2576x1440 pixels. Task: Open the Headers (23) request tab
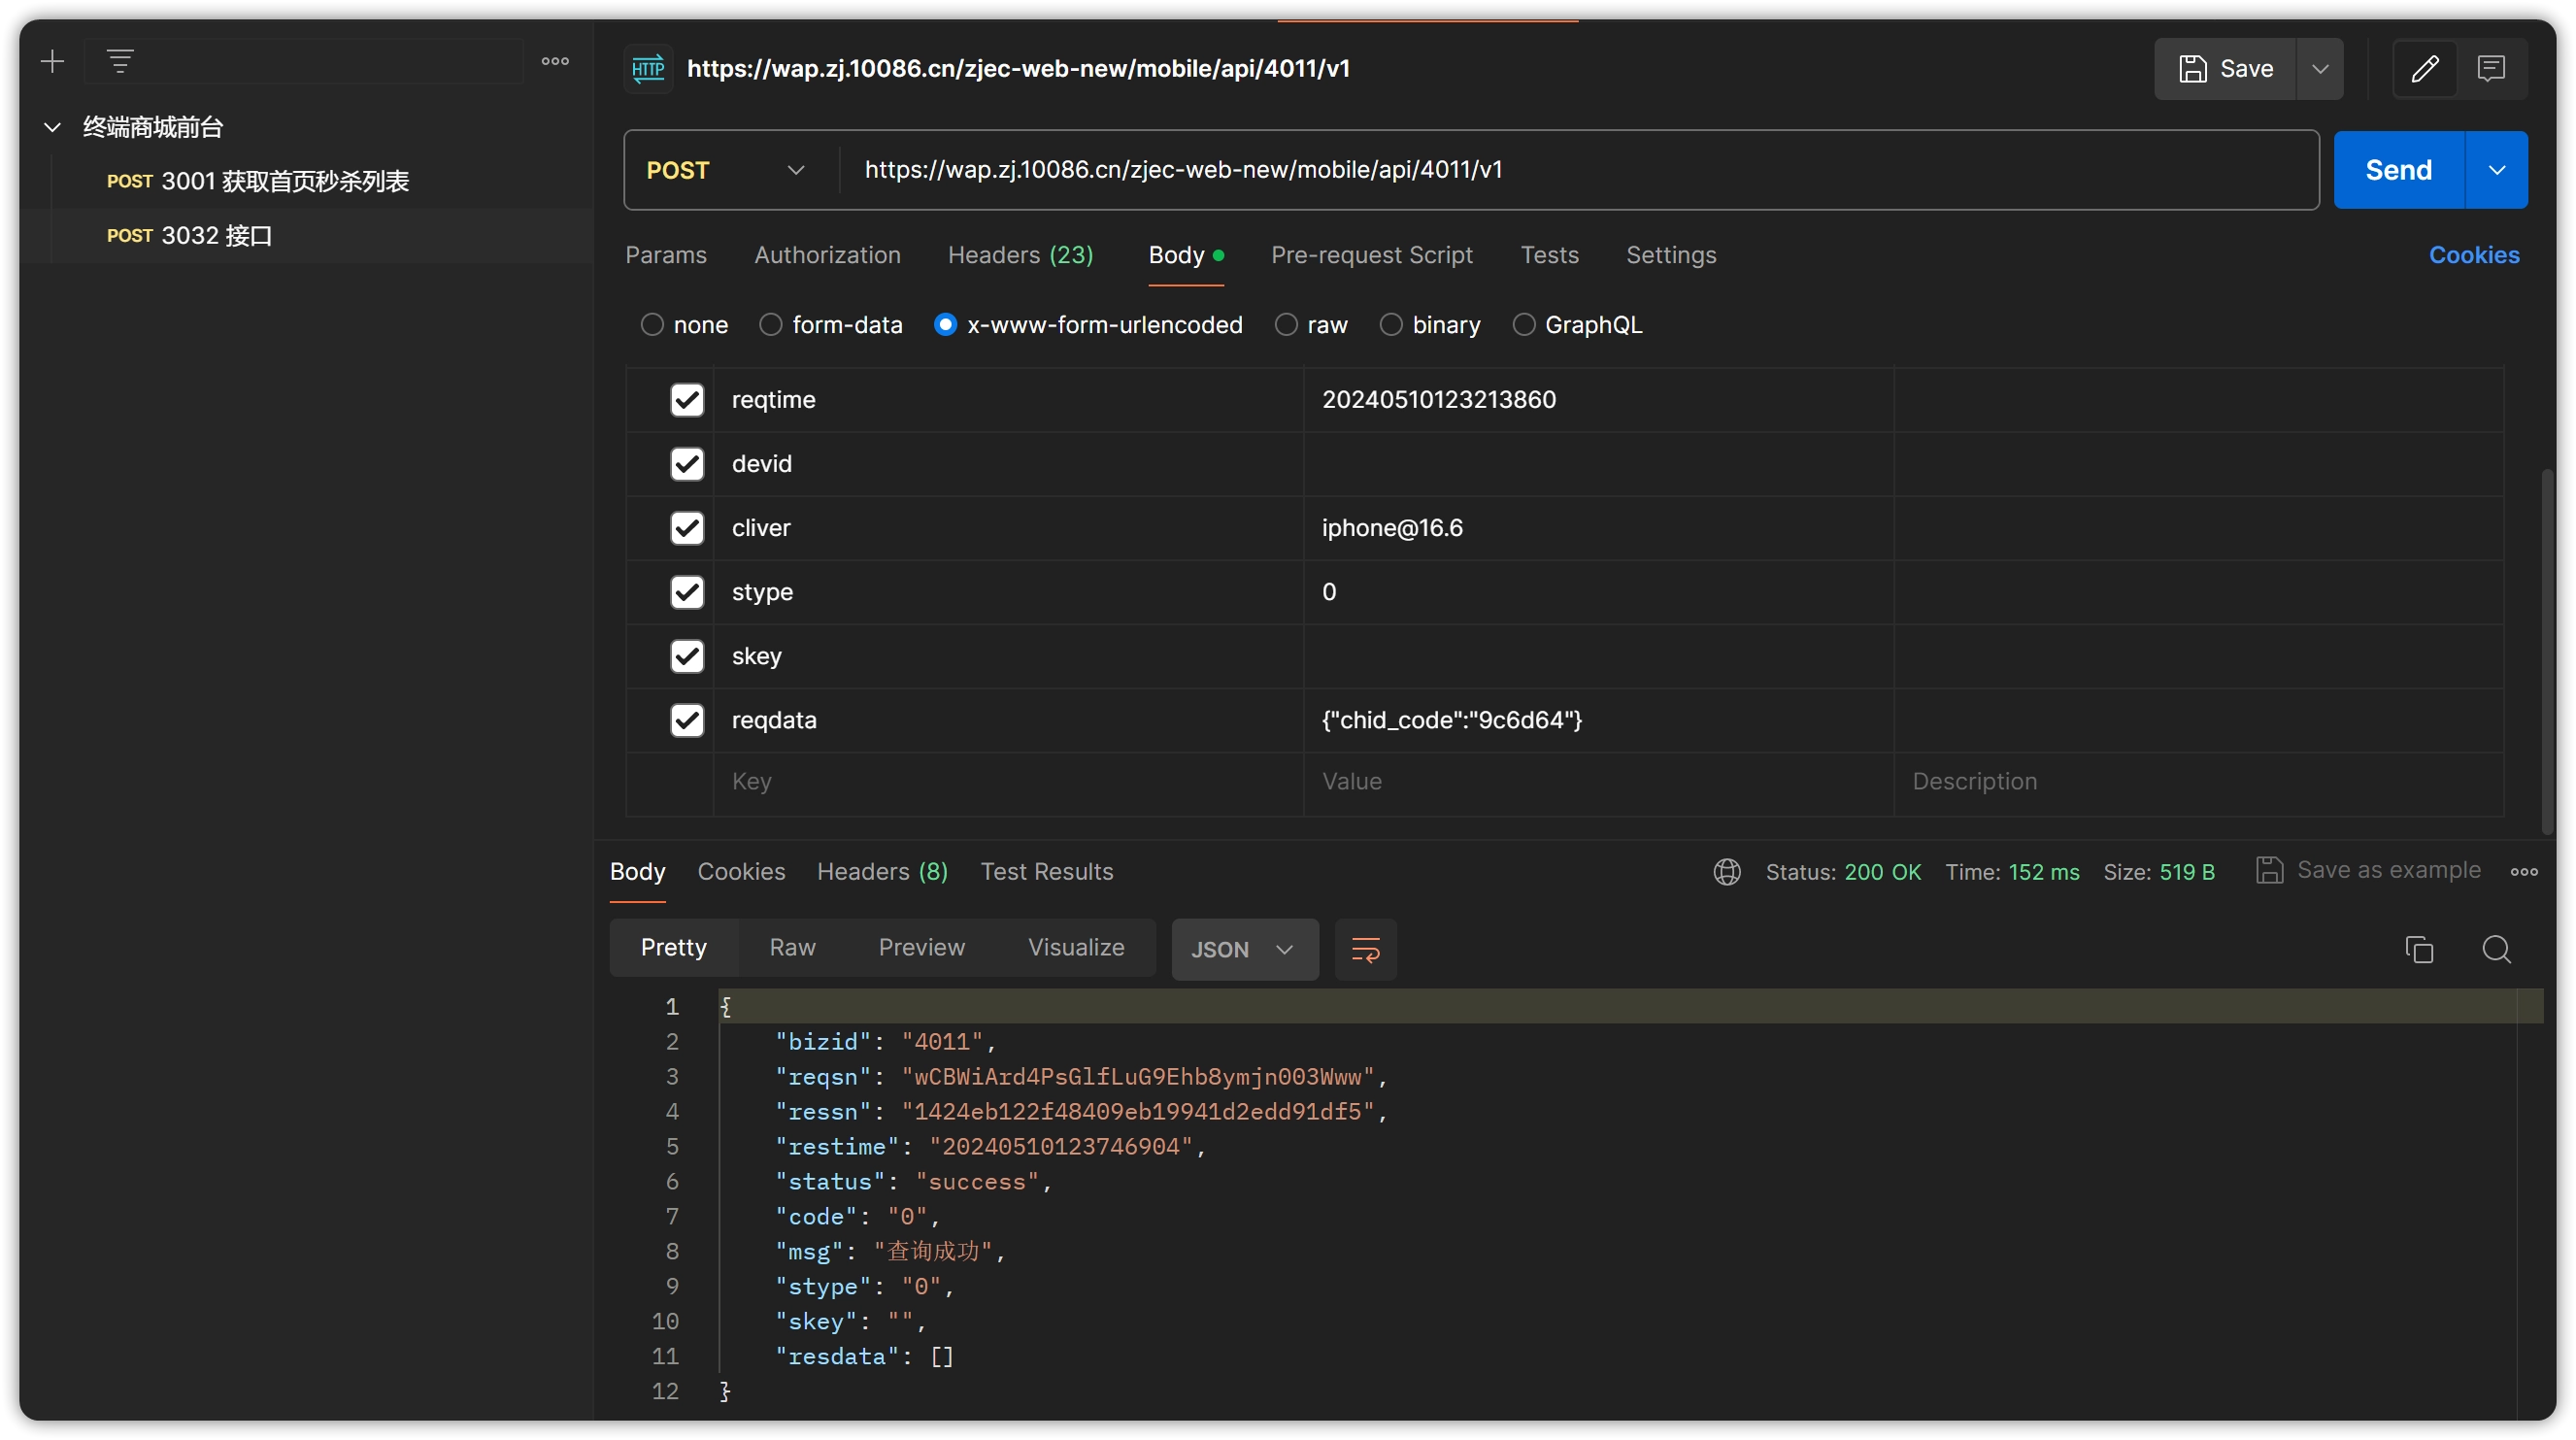click(1020, 255)
